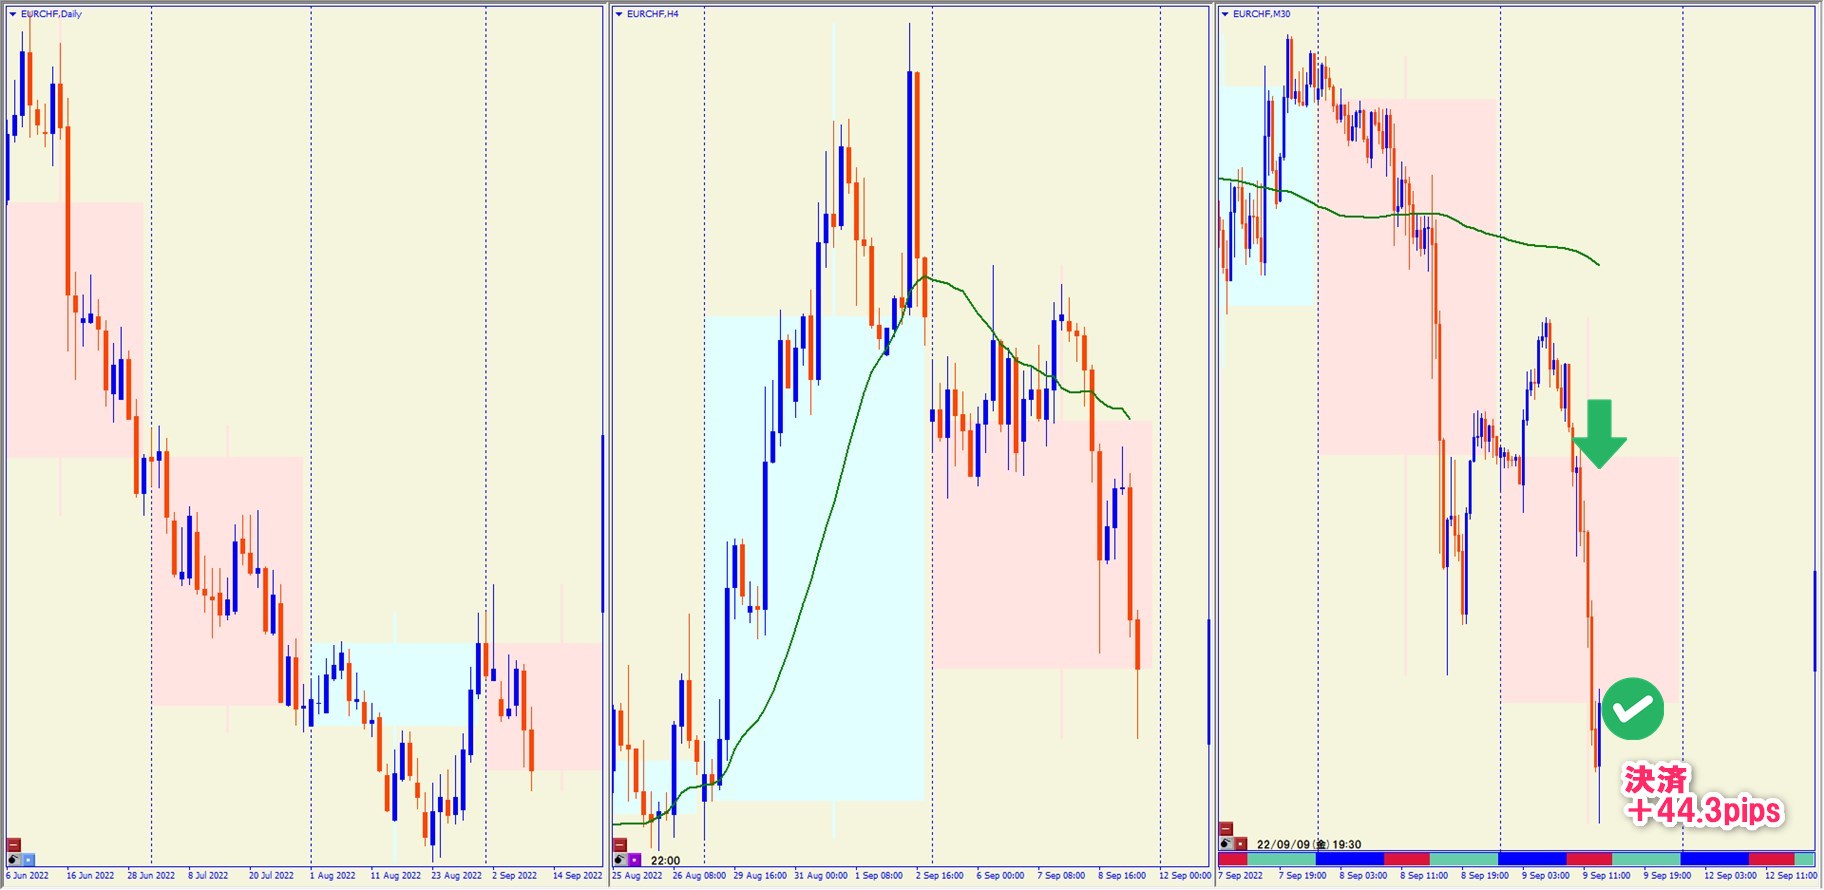The height and width of the screenshot is (890, 1824).
Task: Click the red square icon on M30 chart
Action: coord(1240,844)
